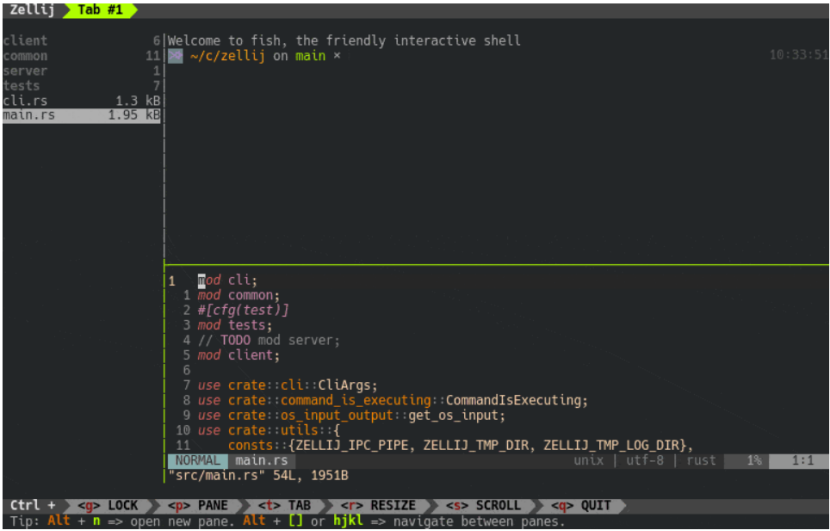This screenshot has width=830, height=531.
Task: Click ZELLIJ_IPC_PIPE constant in line 11
Action: pos(352,446)
